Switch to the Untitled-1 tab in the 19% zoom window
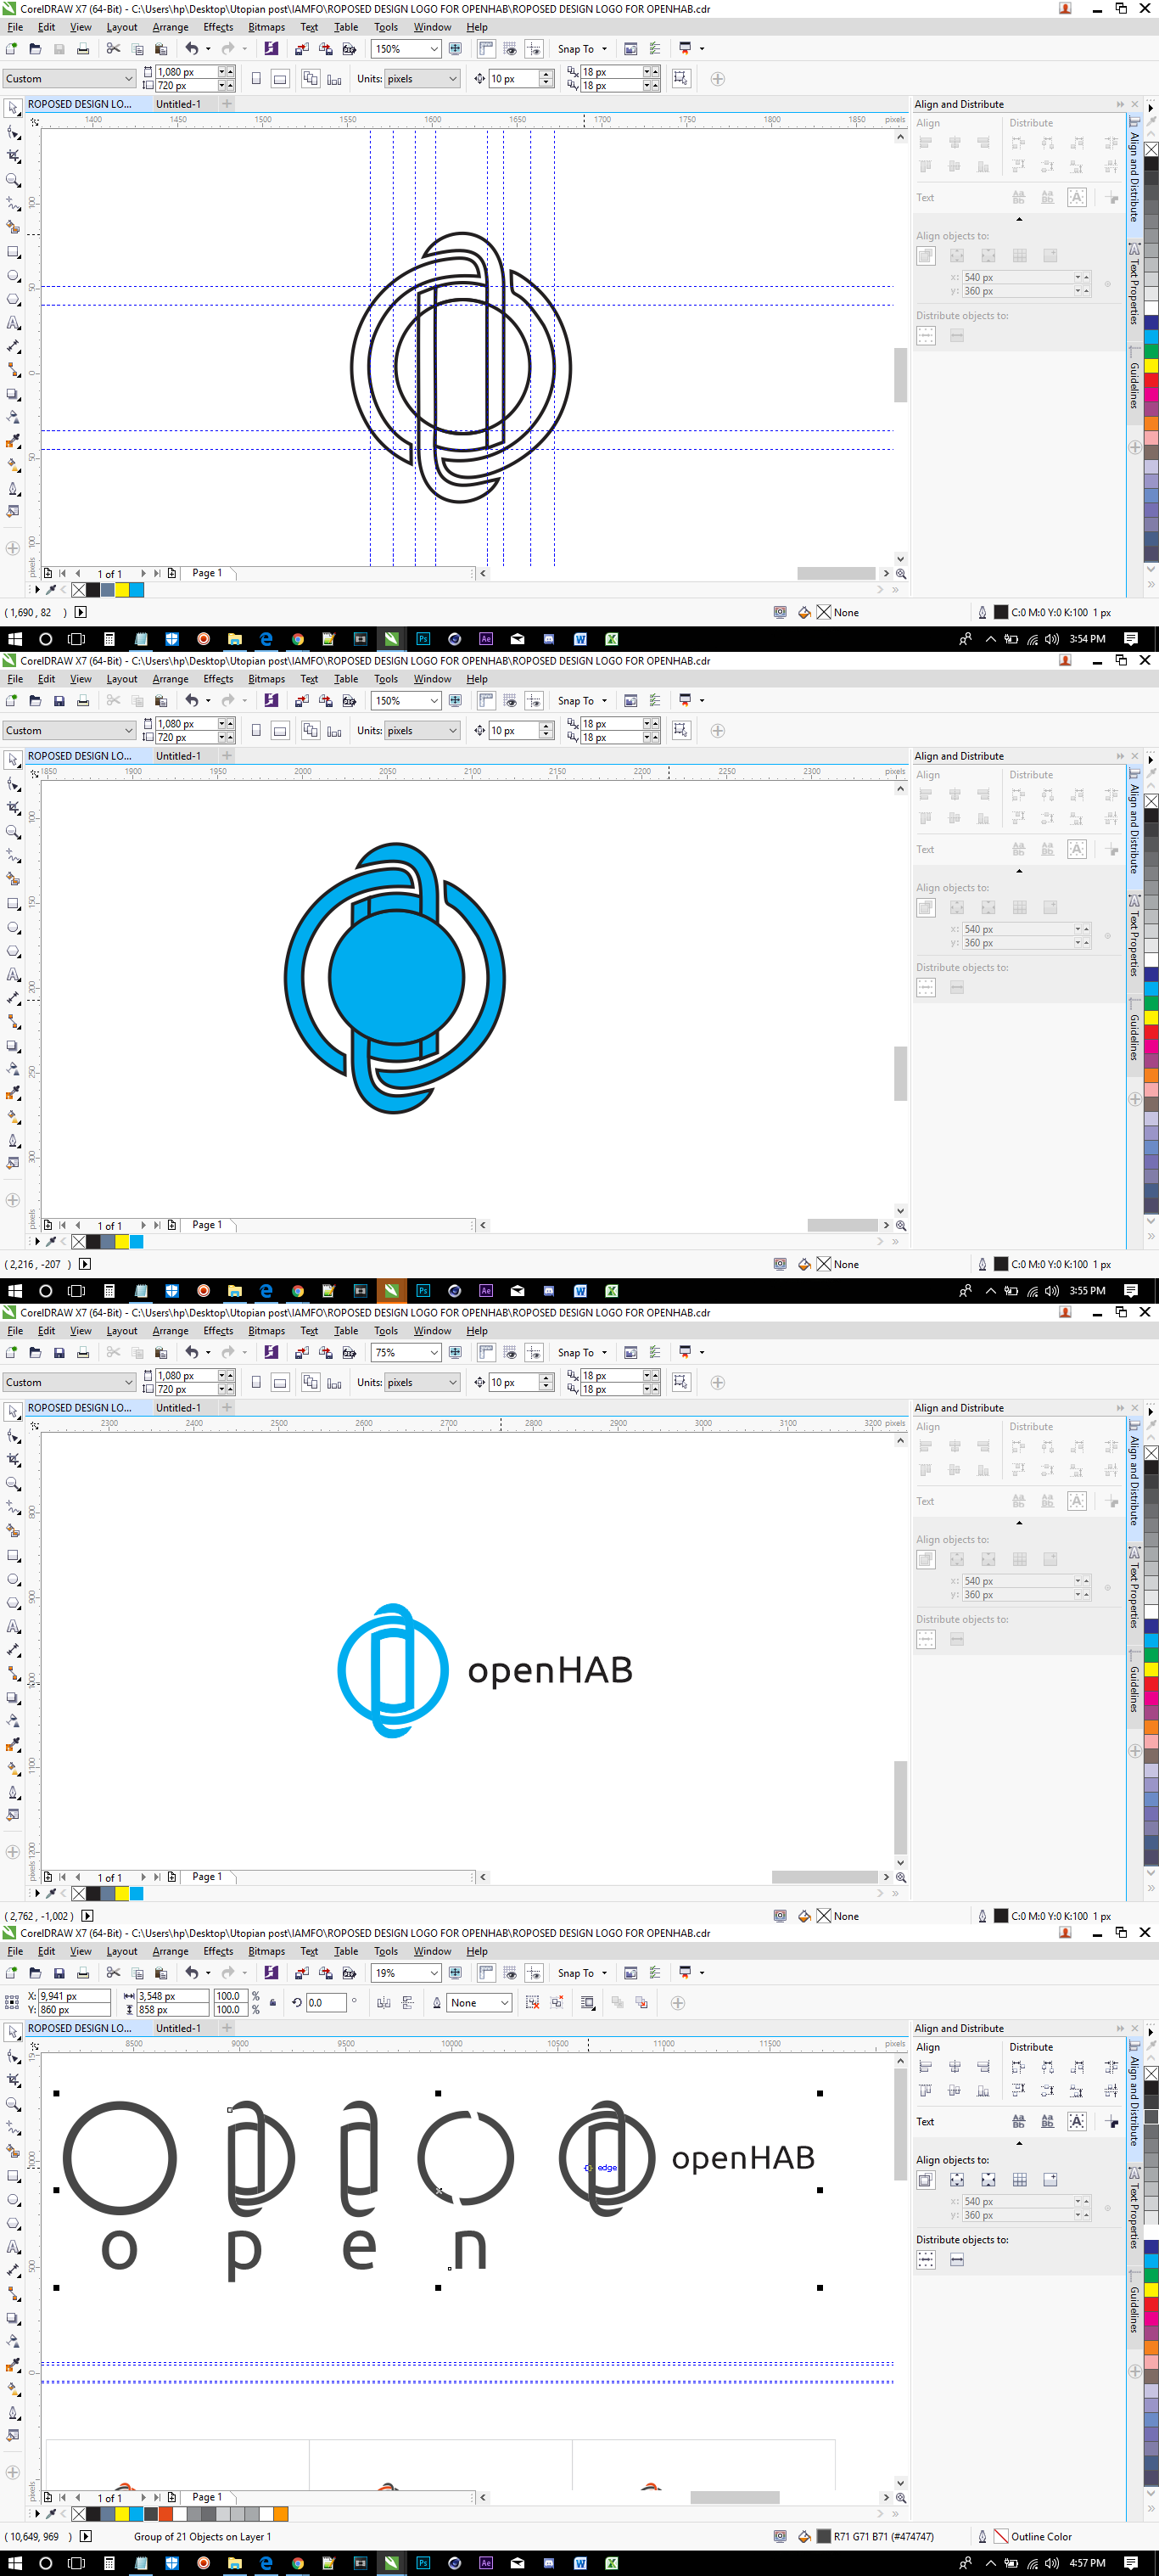Viewport: 1159px width, 2576px height. click(178, 2028)
